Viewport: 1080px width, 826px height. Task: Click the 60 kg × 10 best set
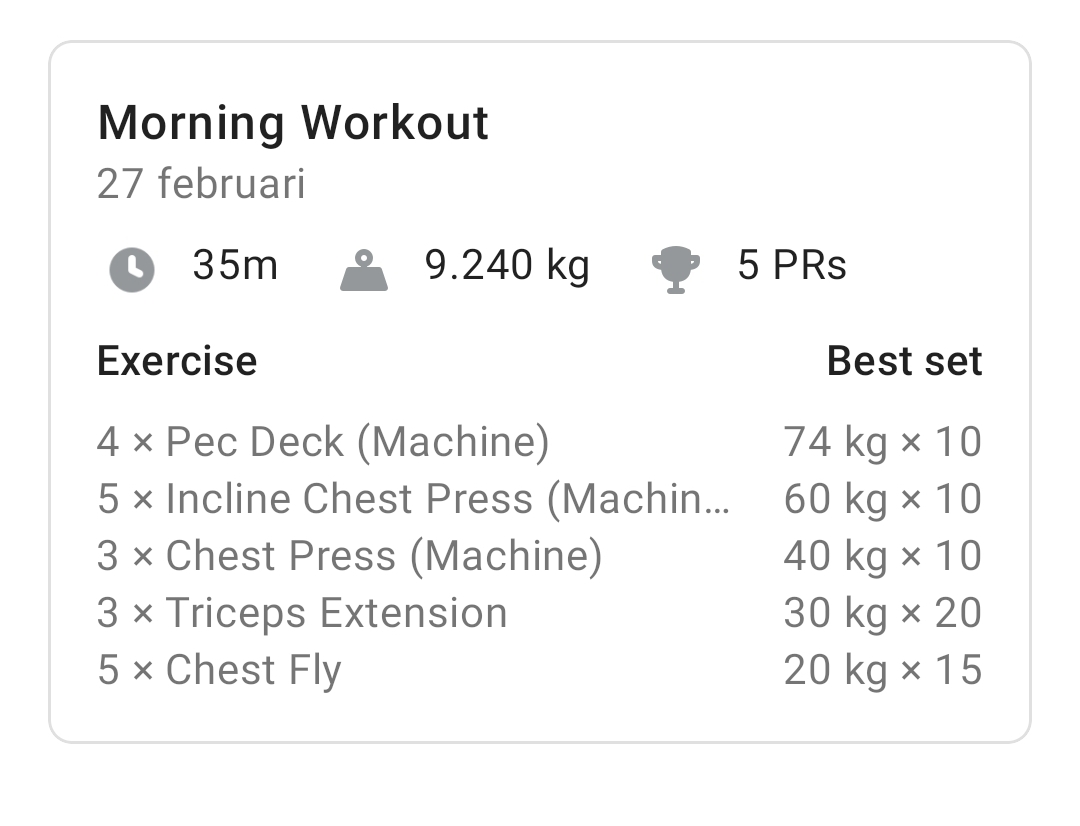pyautogui.click(x=882, y=499)
